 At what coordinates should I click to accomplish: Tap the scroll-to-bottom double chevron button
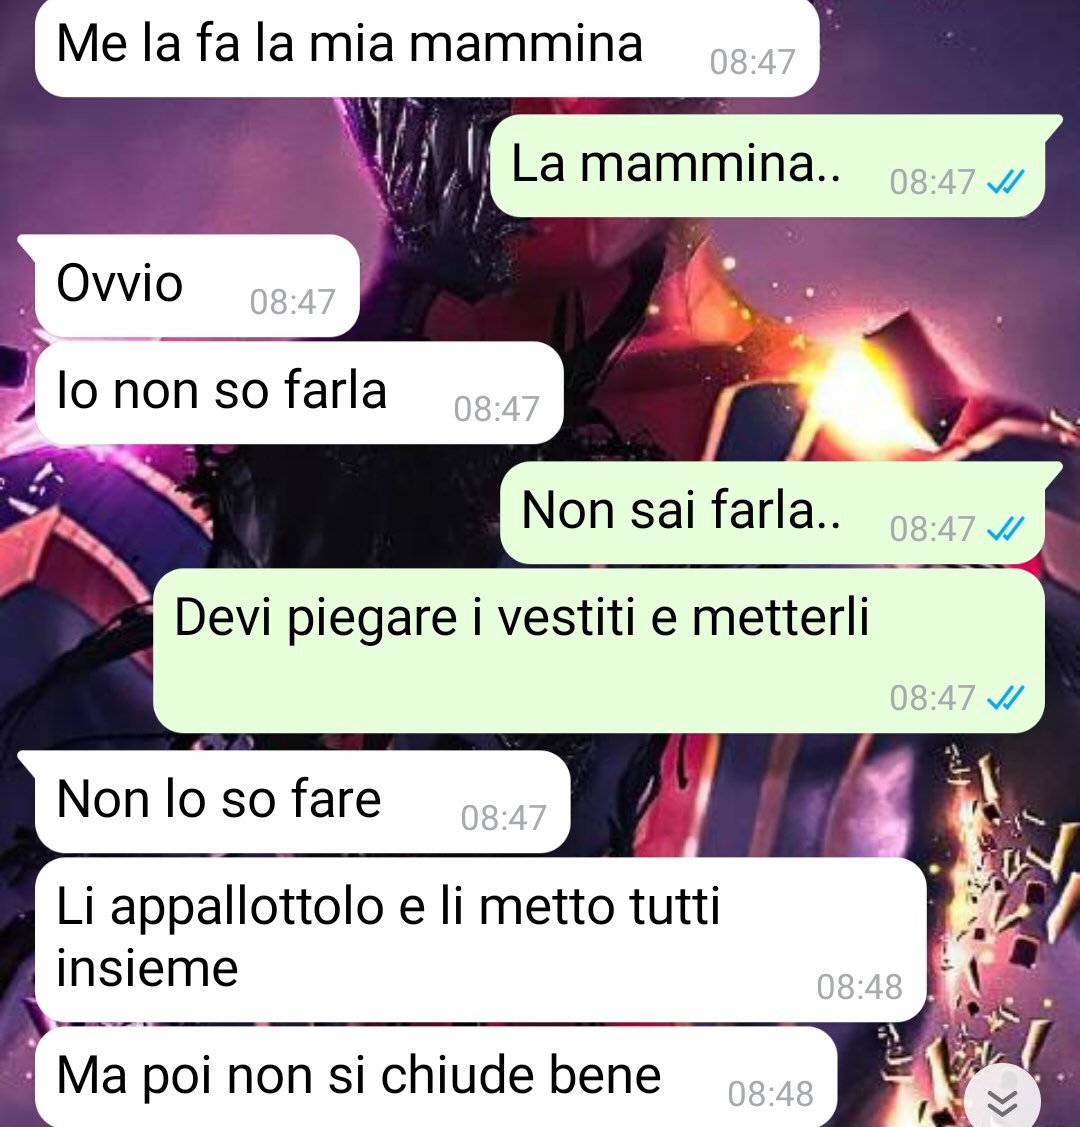click(x=1002, y=1098)
